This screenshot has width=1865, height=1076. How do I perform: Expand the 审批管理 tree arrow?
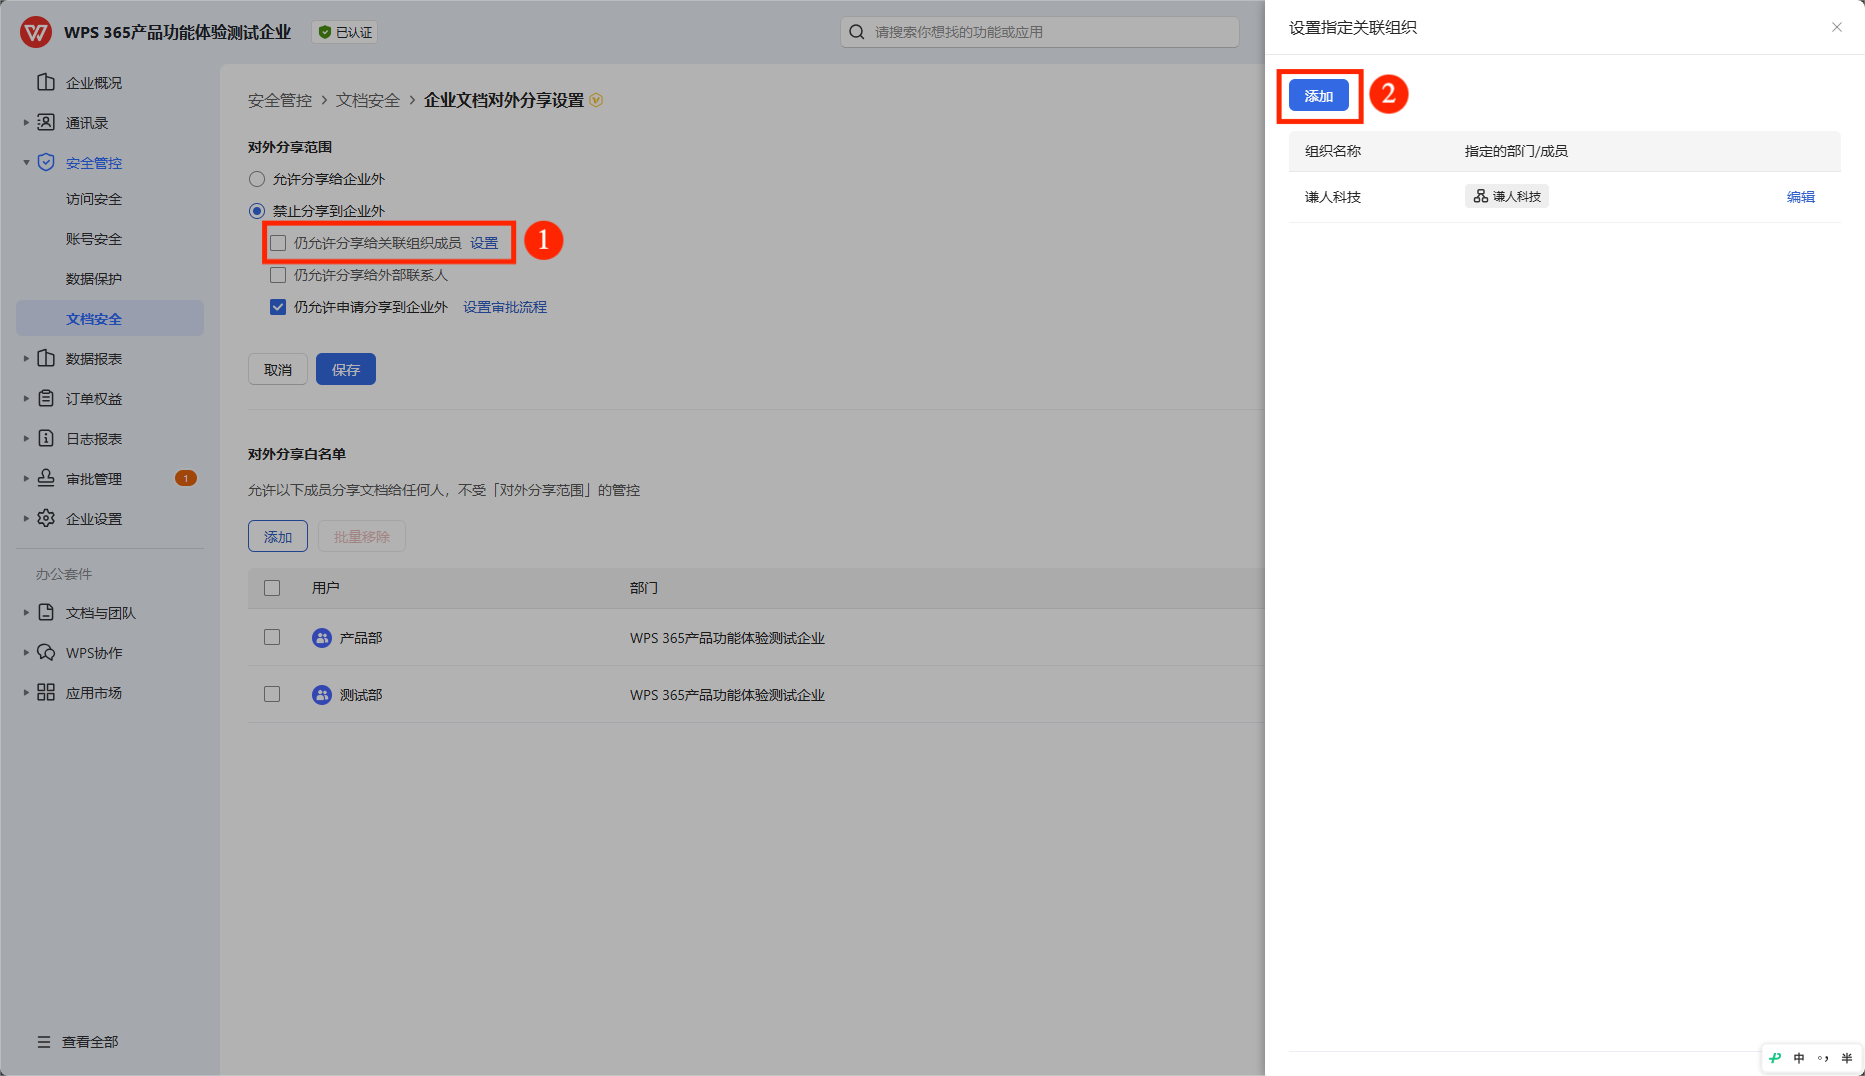coord(26,478)
